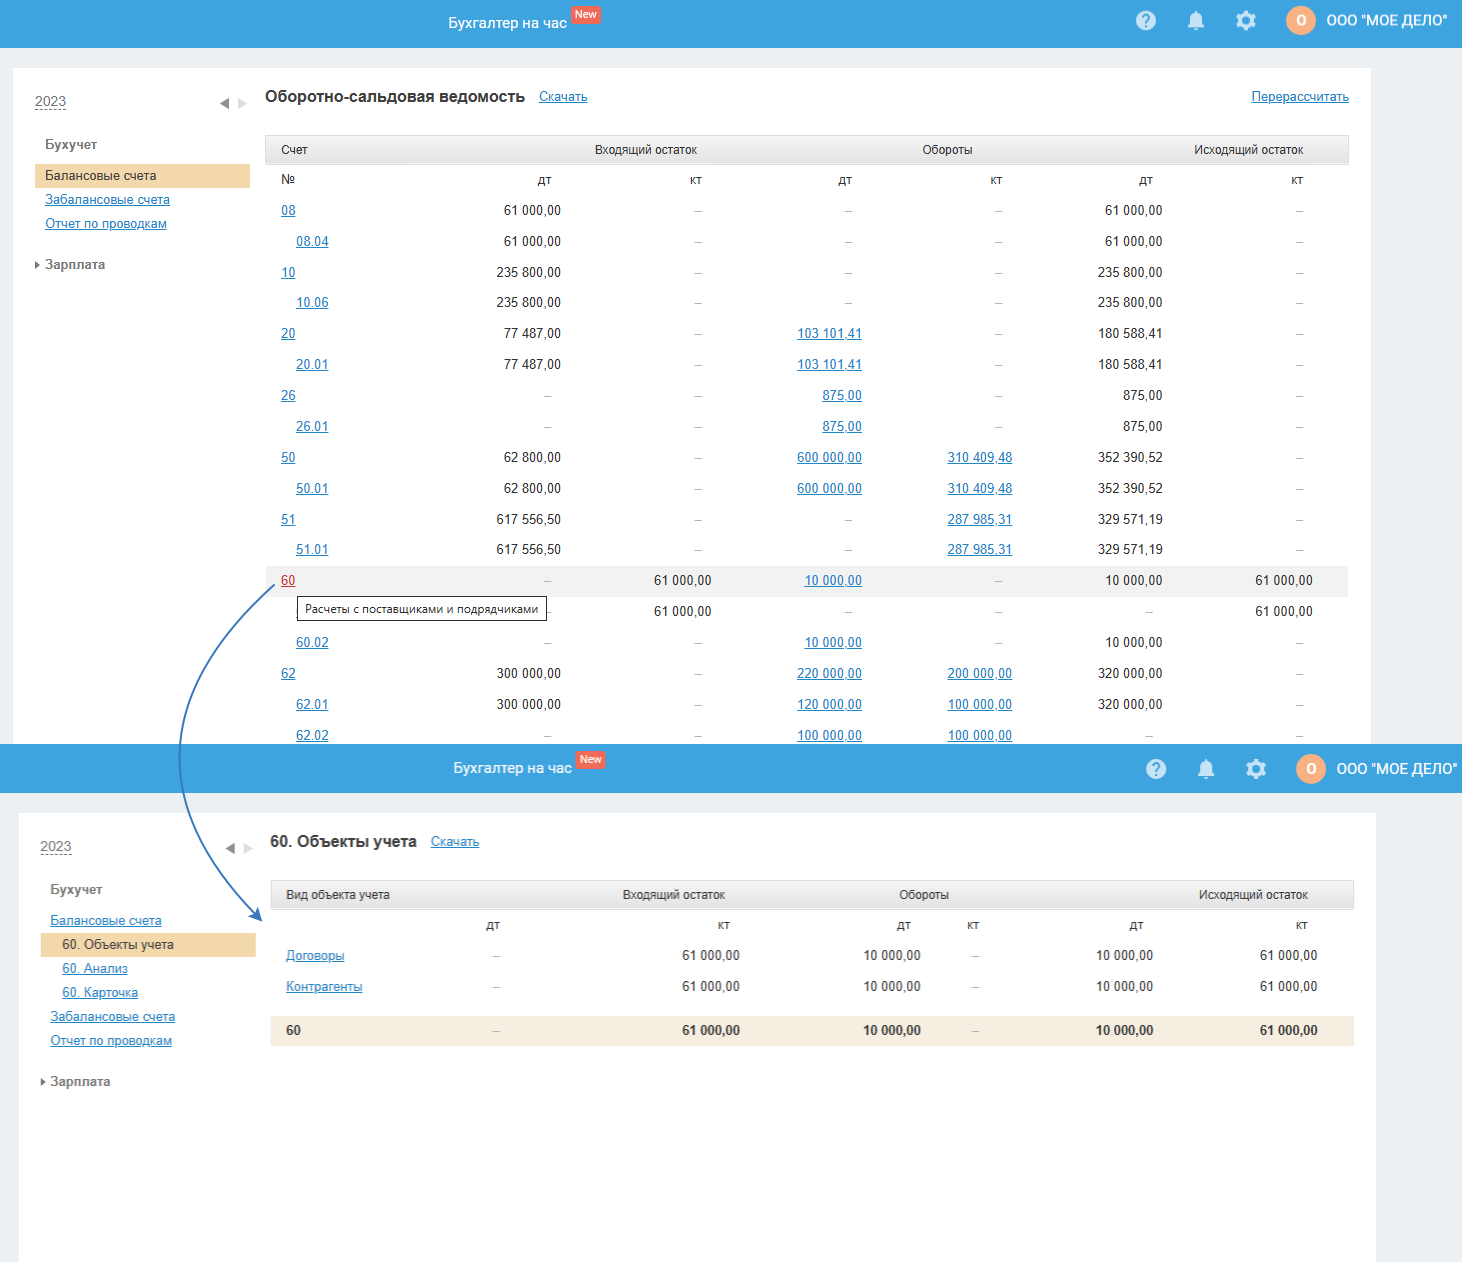The image size is (1462, 1263).
Task: Open account 08 in the table
Action: (x=288, y=211)
